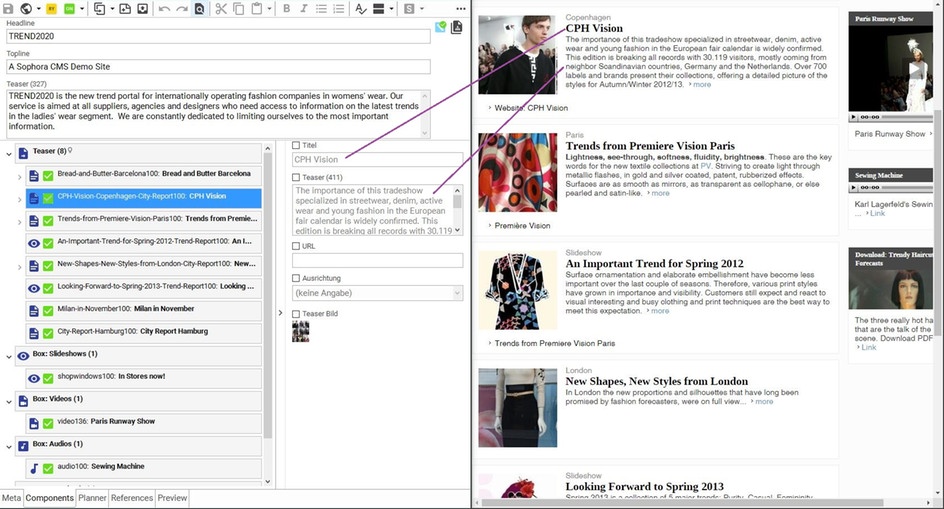Expand the Trends-from-Premiere-Vision-Paris100 row
The image size is (944, 509).
tap(19, 222)
